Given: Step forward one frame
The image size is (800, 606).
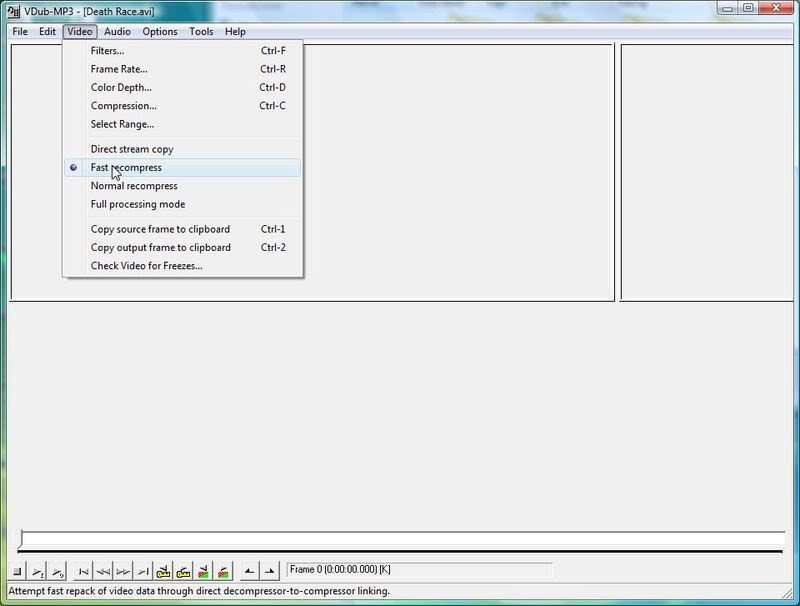Looking at the screenshot, I should tap(123, 571).
